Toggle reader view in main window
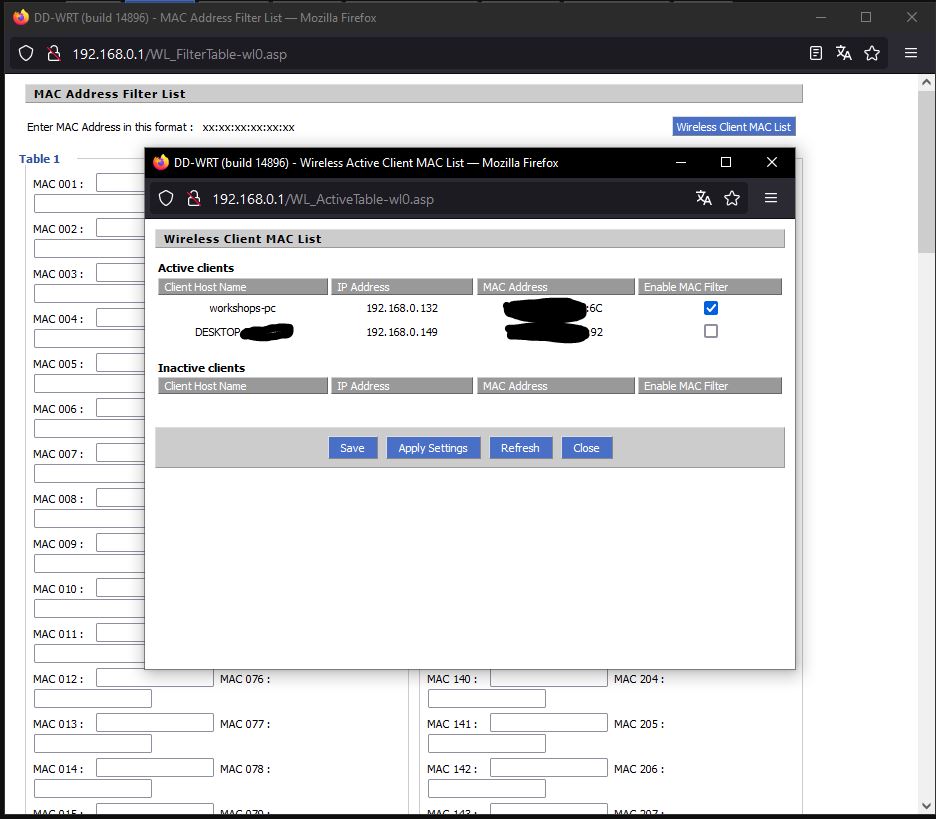936x819 pixels. (x=816, y=53)
